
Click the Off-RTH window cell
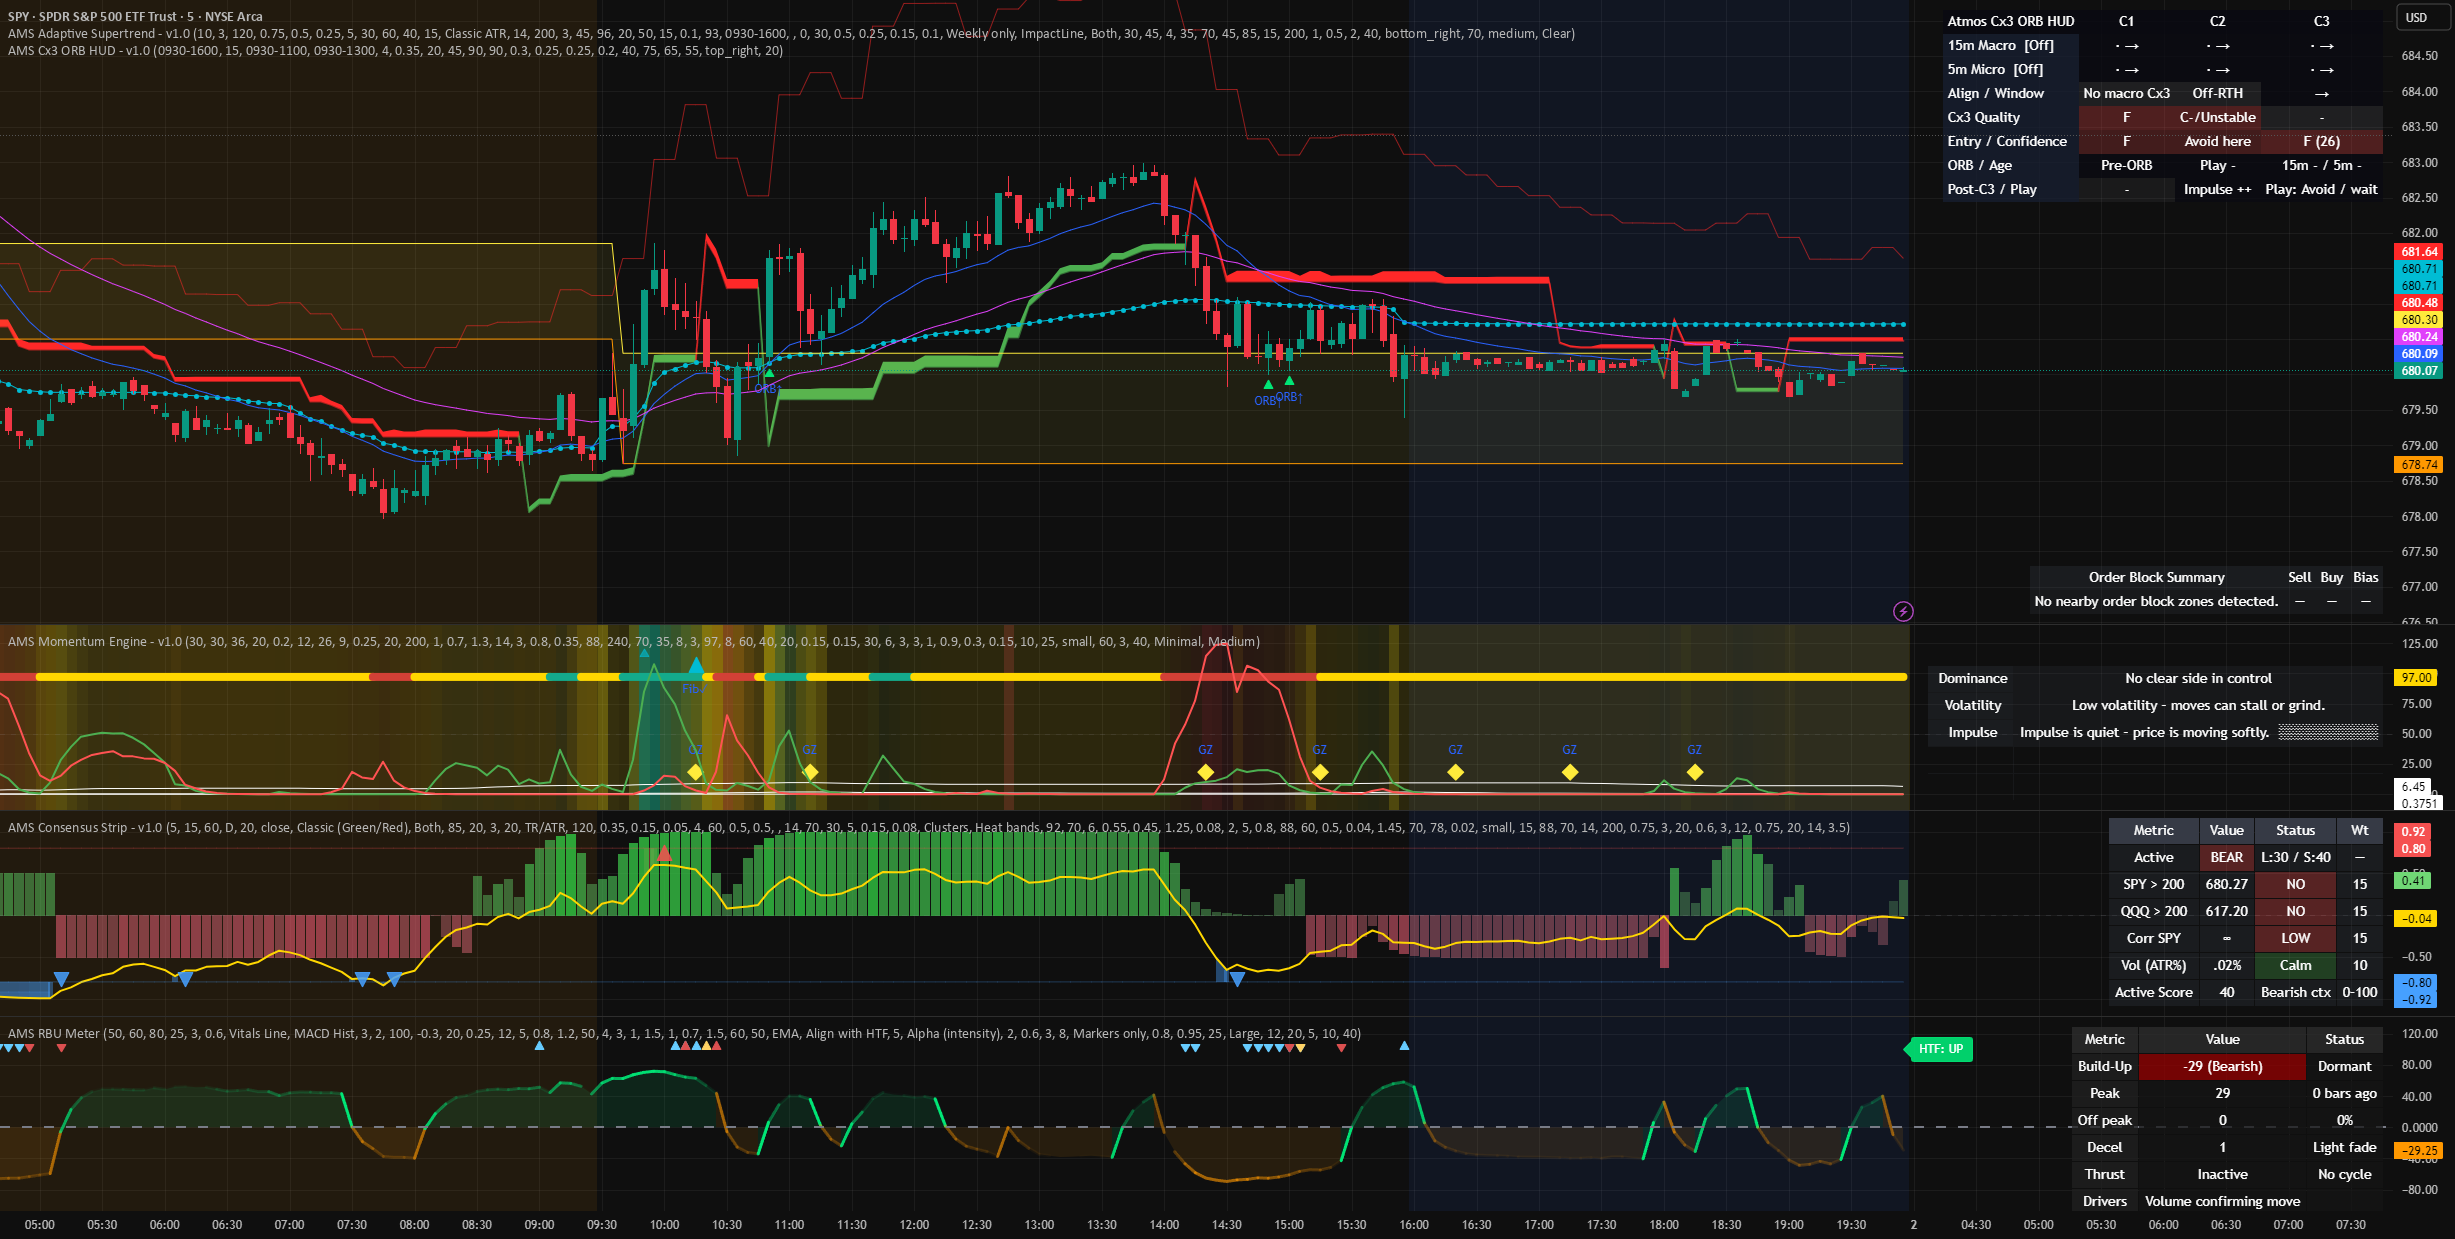coord(2217,93)
